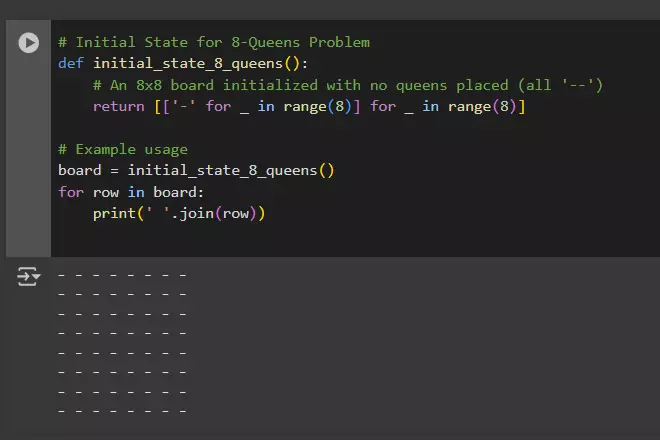Click the return statement line with range(8)
This screenshot has height=440, width=660.
pyautogui.click(x=309, y=107)
